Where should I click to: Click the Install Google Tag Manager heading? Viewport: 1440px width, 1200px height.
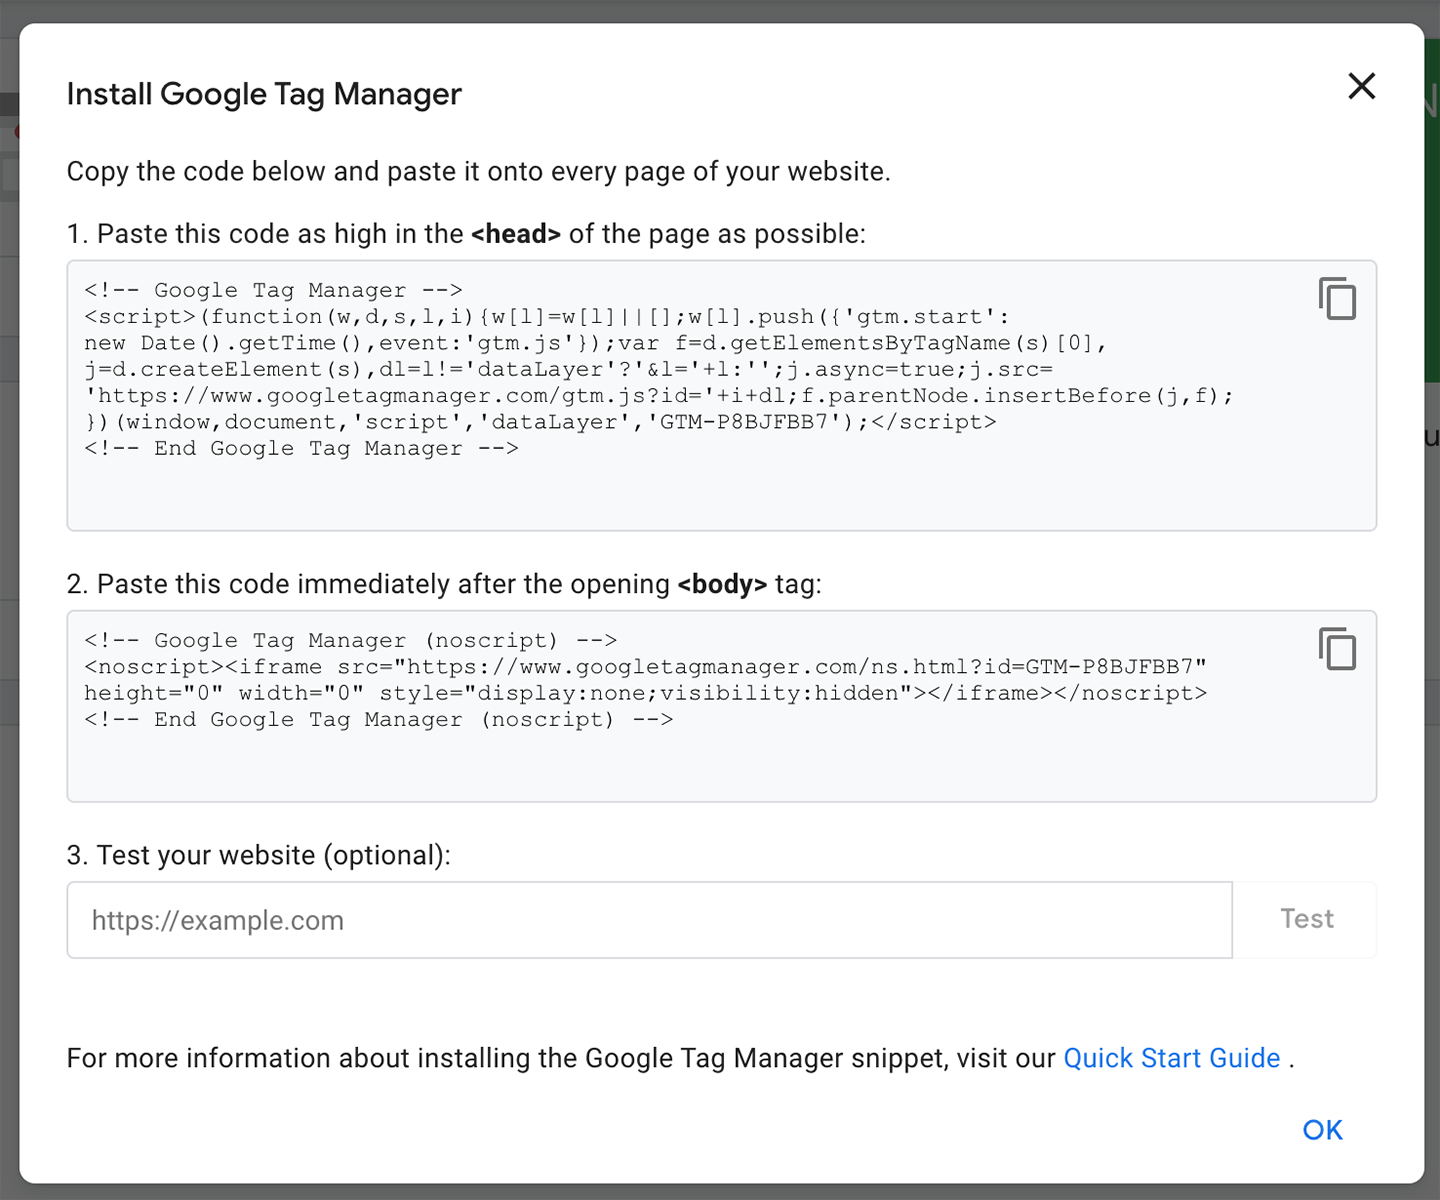click(x=264, y=94)
